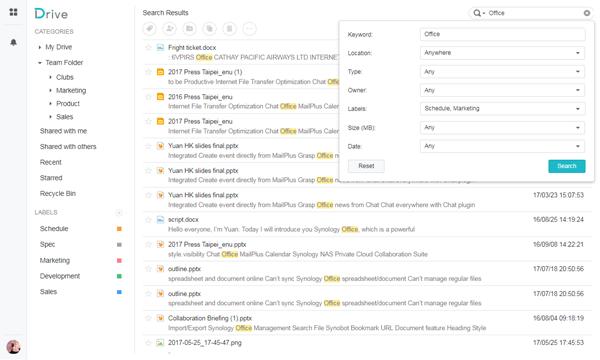This screenshot has height=360, width=600.
Task: Collapse the Team Folder tree node
Action: 39,62
